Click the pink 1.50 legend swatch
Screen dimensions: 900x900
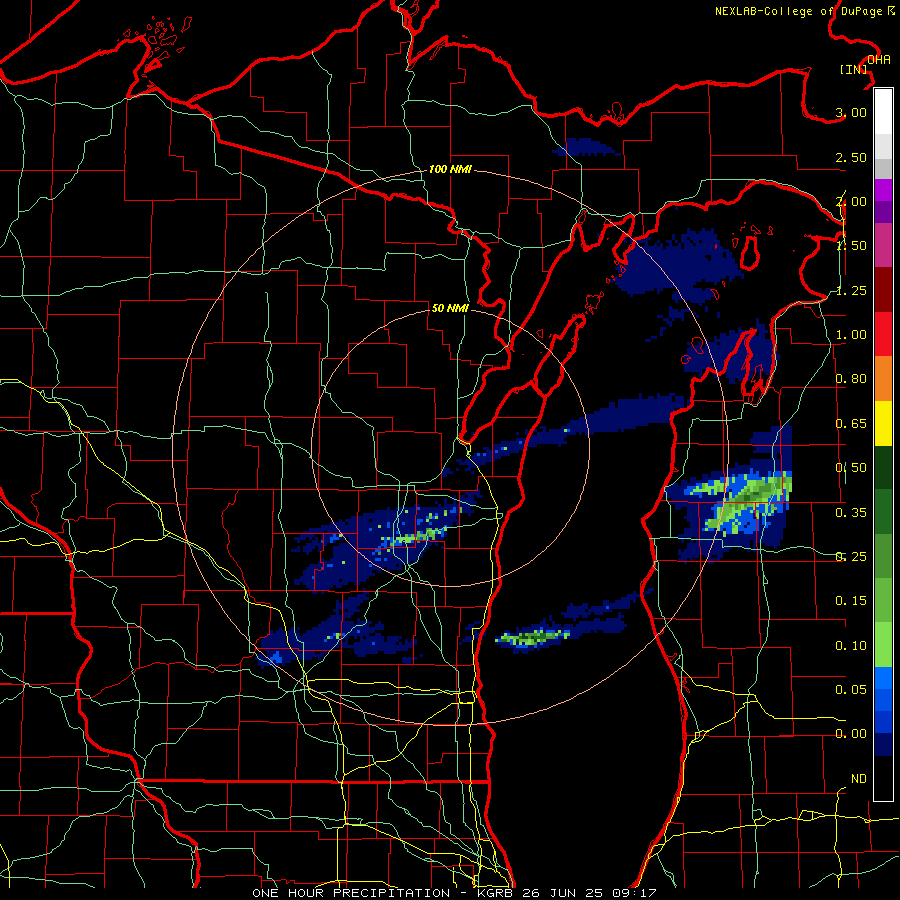click(883, 245)
